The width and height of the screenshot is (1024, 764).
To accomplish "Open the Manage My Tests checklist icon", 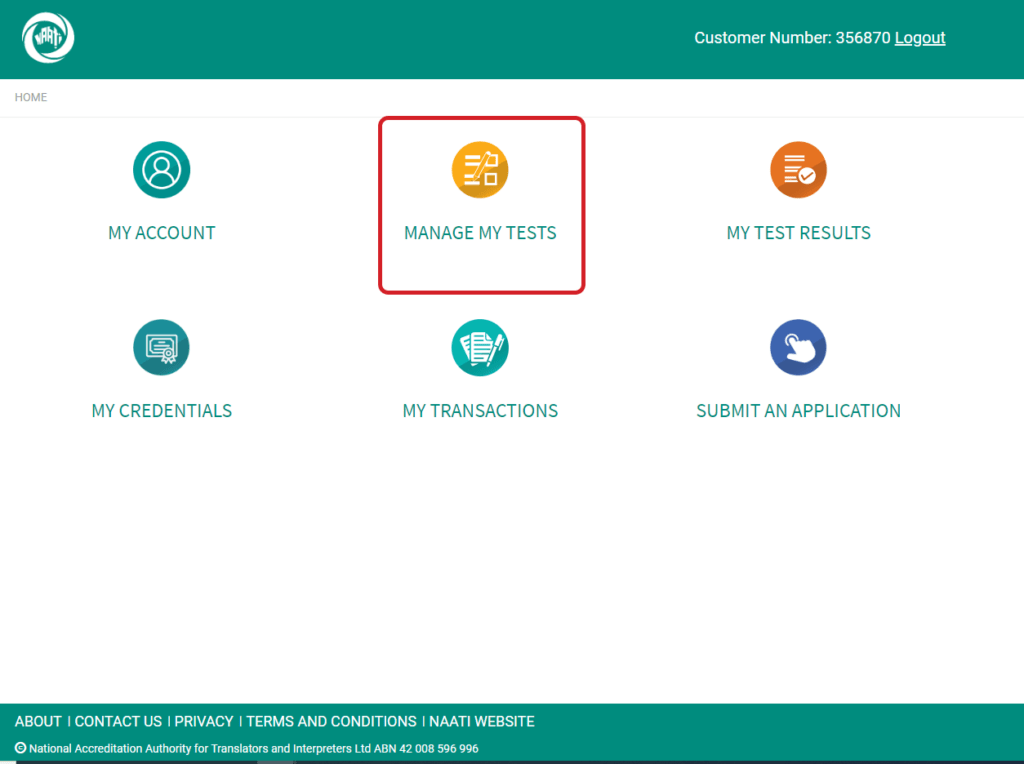I will point(480,170).
